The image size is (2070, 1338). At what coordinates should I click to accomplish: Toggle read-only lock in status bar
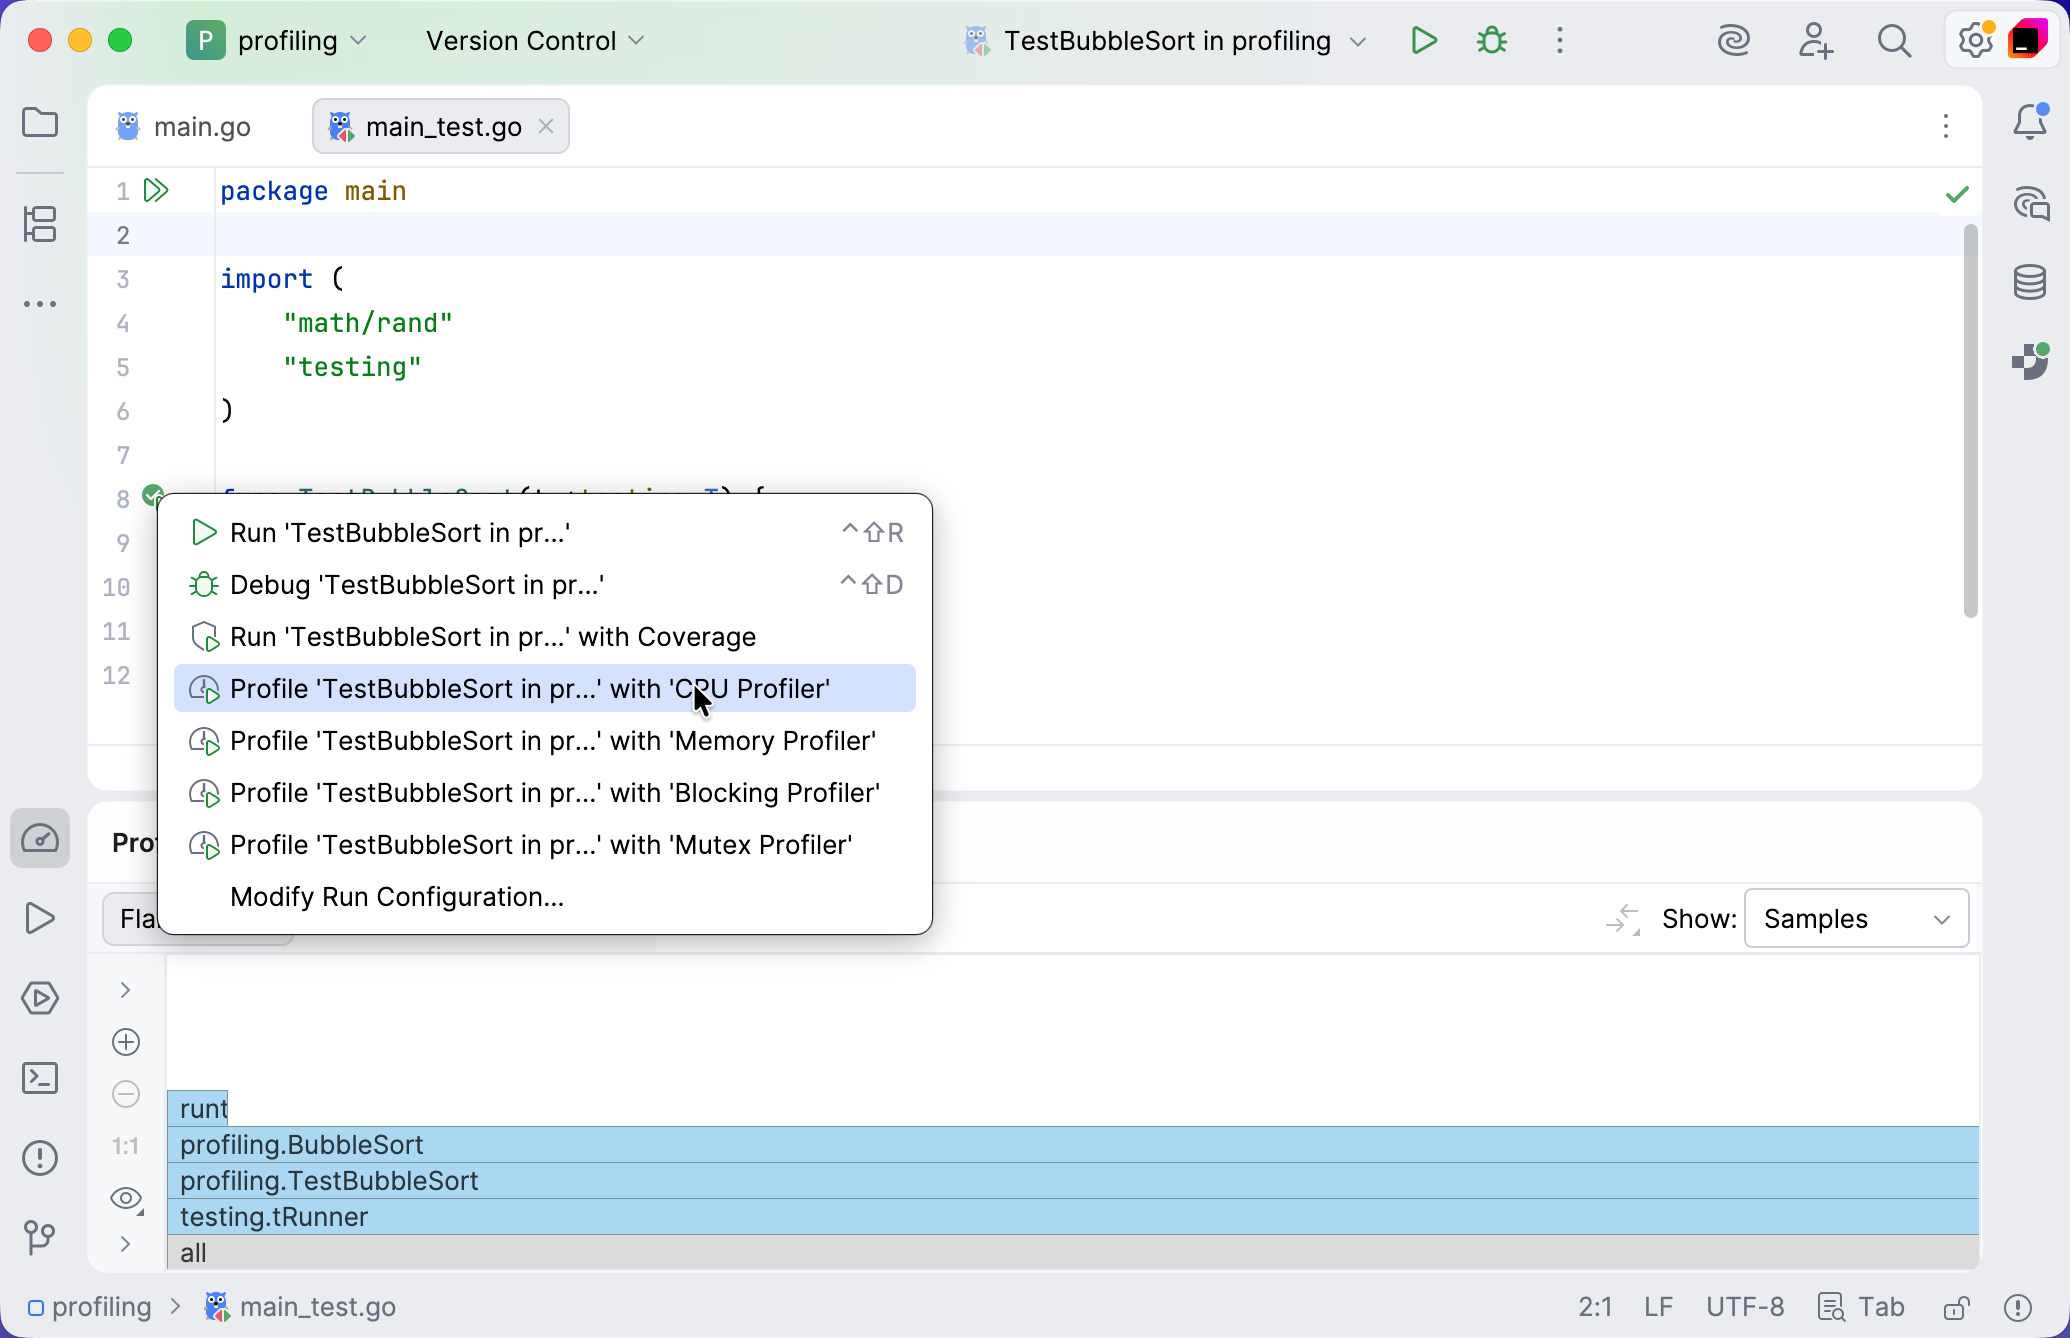pos(1956,1307)
